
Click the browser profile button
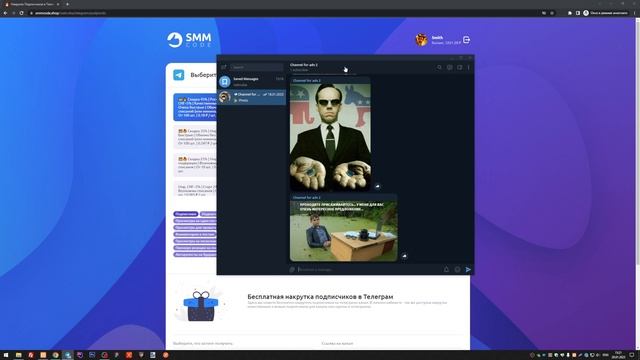pyautogui.click(x=605, y=13)
